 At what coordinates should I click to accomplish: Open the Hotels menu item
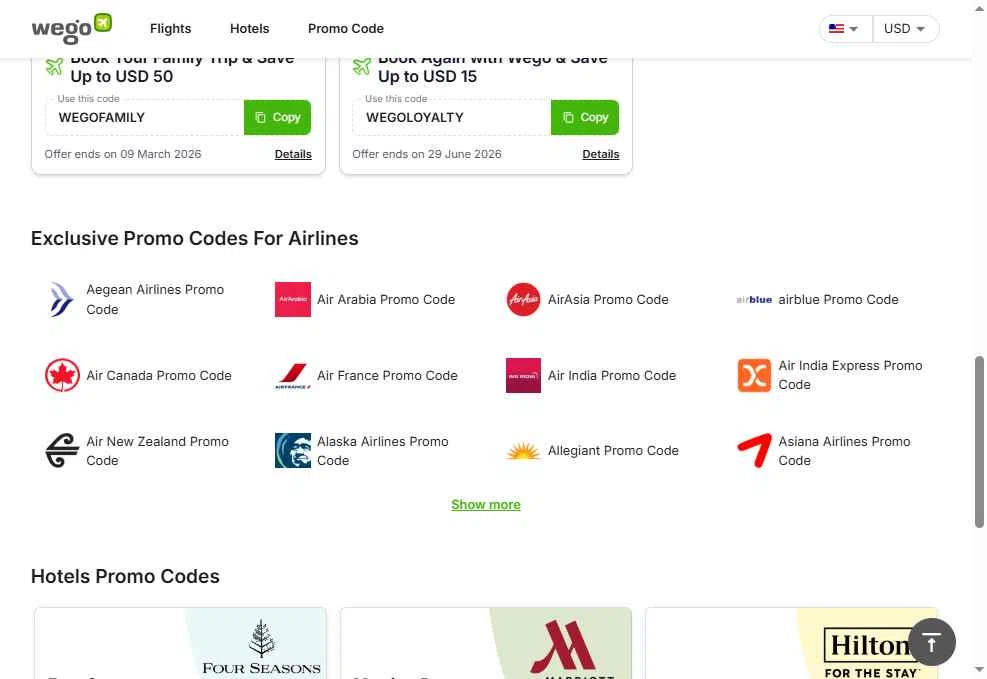click(249, 29)
